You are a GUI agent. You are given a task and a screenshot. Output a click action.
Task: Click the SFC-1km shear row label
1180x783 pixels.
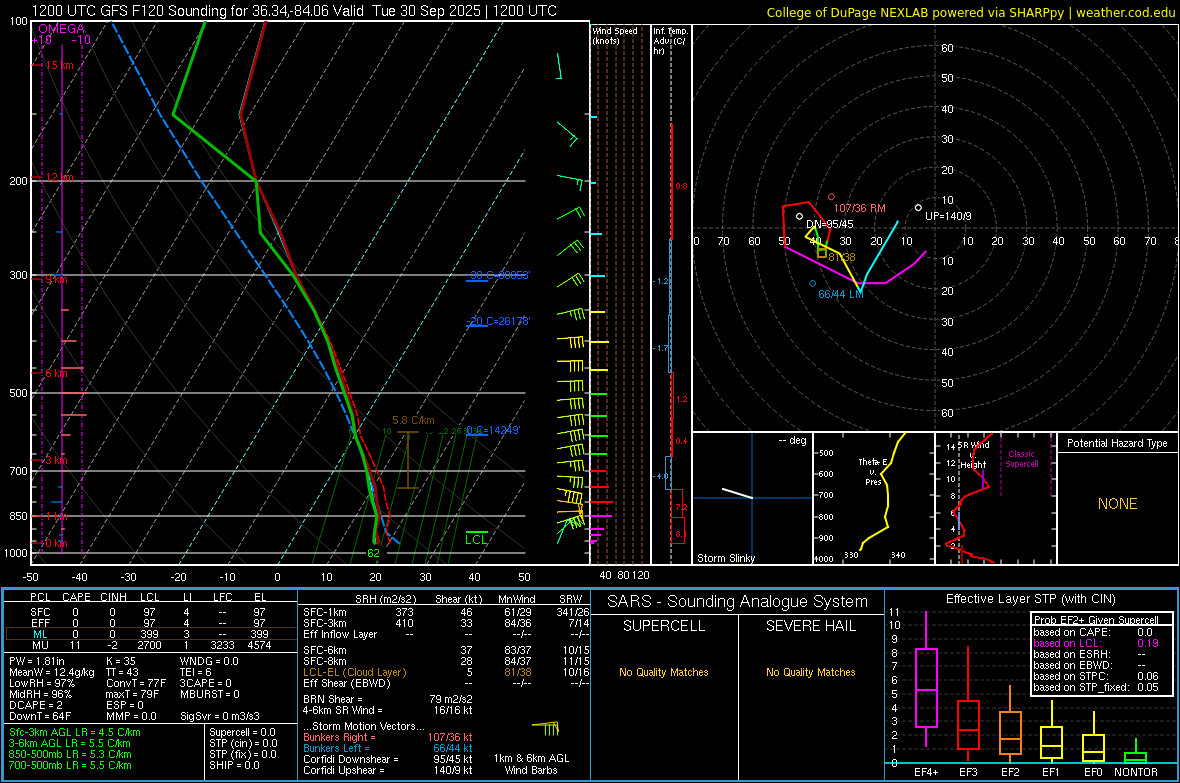pos(325,613)
